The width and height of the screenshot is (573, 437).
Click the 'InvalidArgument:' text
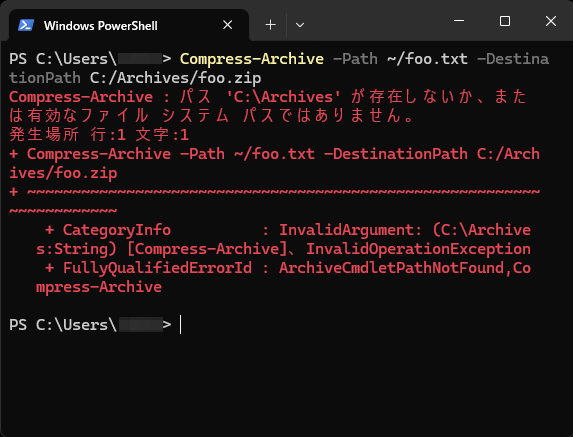point(351,230)
